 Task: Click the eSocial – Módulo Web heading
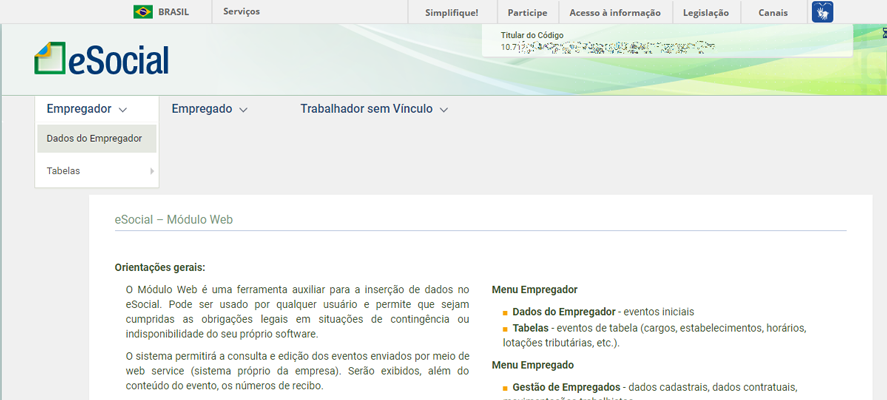pyautogui.click(x=174, y=220)
